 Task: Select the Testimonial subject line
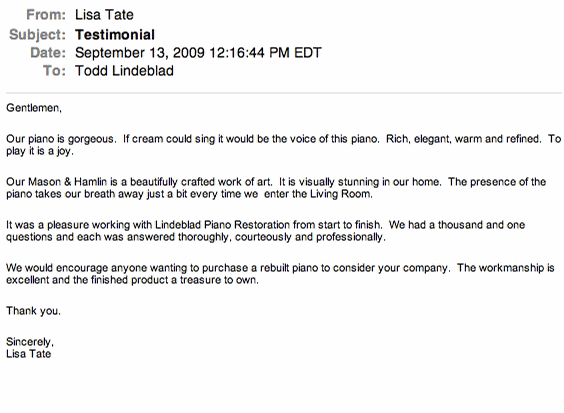pyautogui.click(x=115, y=35)
